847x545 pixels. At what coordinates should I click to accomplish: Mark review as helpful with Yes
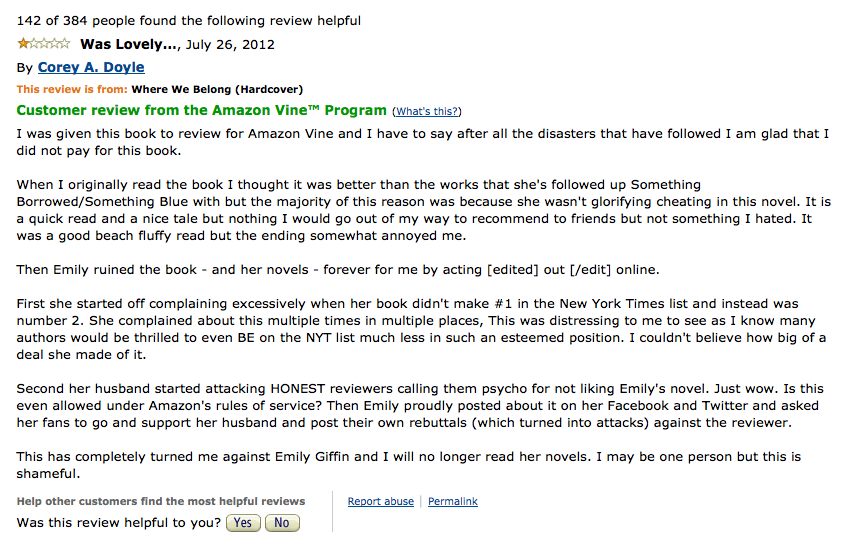point(243,523)
